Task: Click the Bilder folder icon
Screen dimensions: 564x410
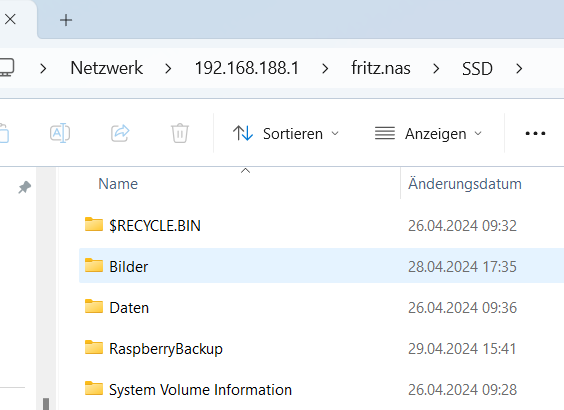Action: [94, 265]
